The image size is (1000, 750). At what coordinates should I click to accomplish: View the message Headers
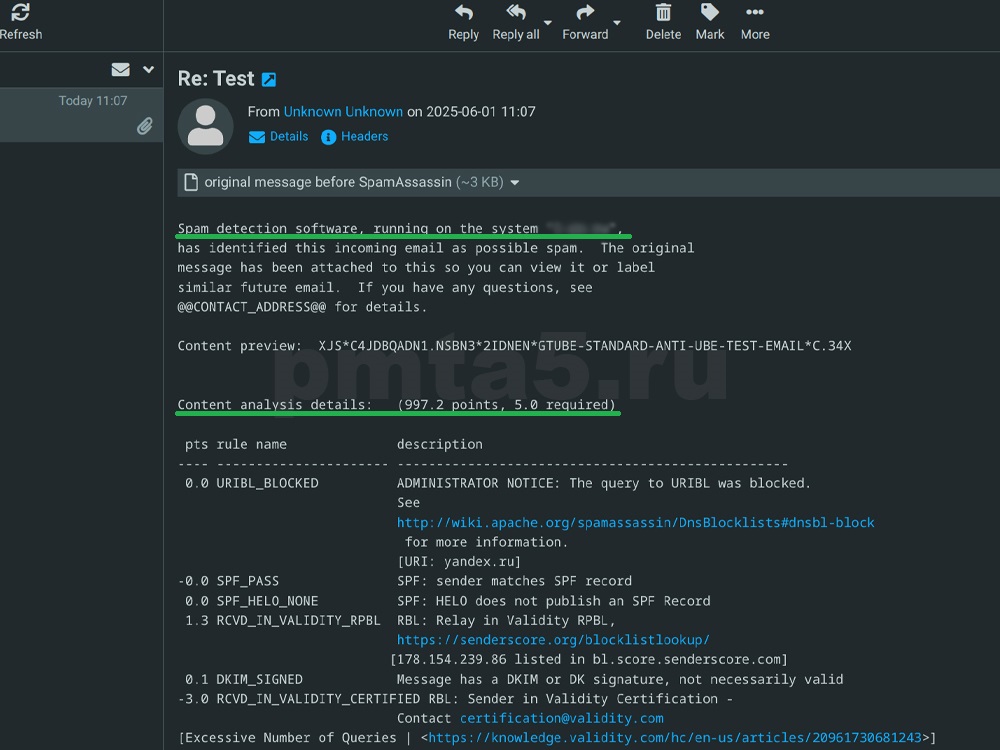355,136
